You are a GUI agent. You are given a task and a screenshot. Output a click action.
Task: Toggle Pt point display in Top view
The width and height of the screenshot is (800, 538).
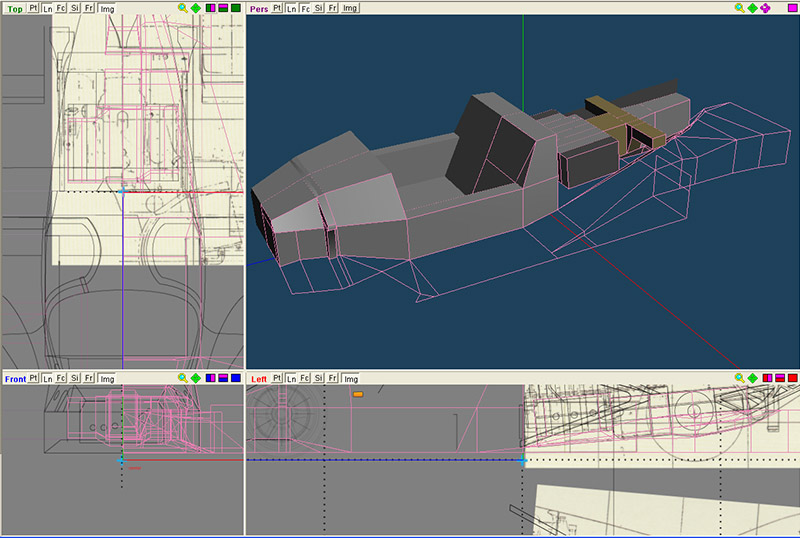point(33,8)
